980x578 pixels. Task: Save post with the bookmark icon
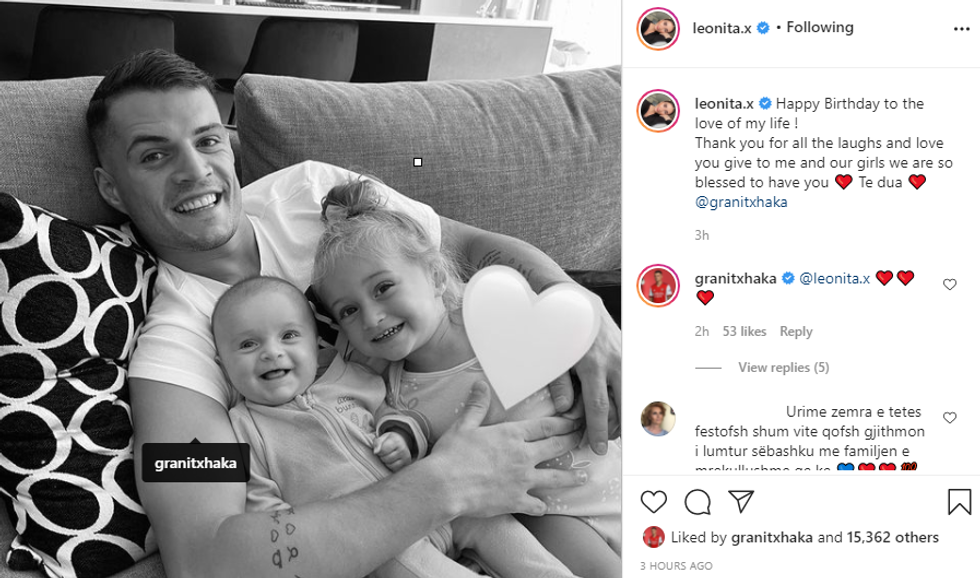959,502
